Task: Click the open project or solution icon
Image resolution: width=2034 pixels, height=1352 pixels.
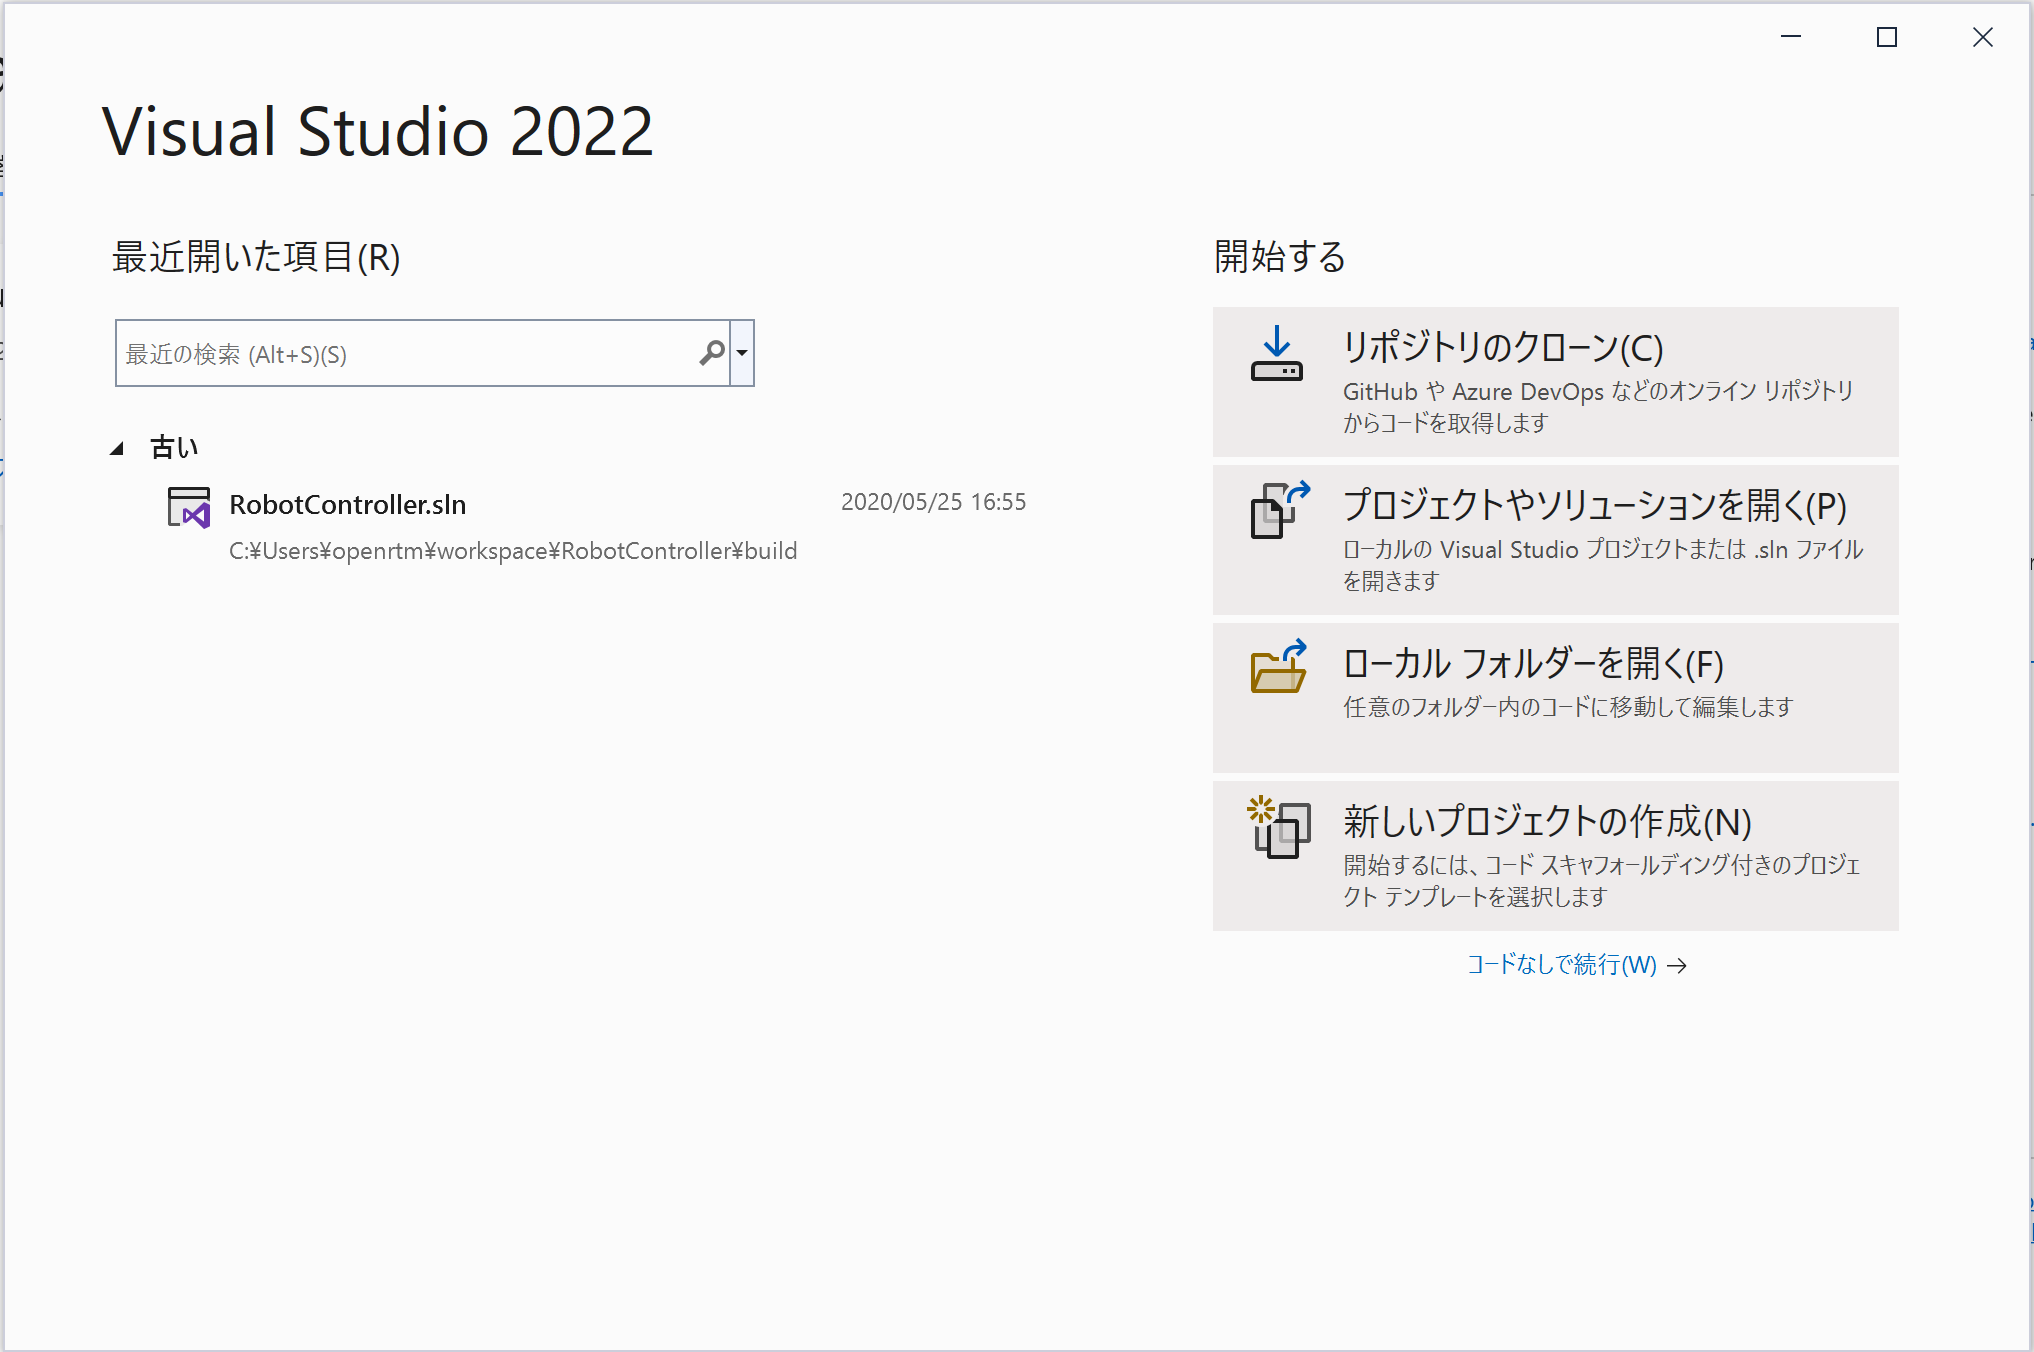Action: pos(1279,510)
